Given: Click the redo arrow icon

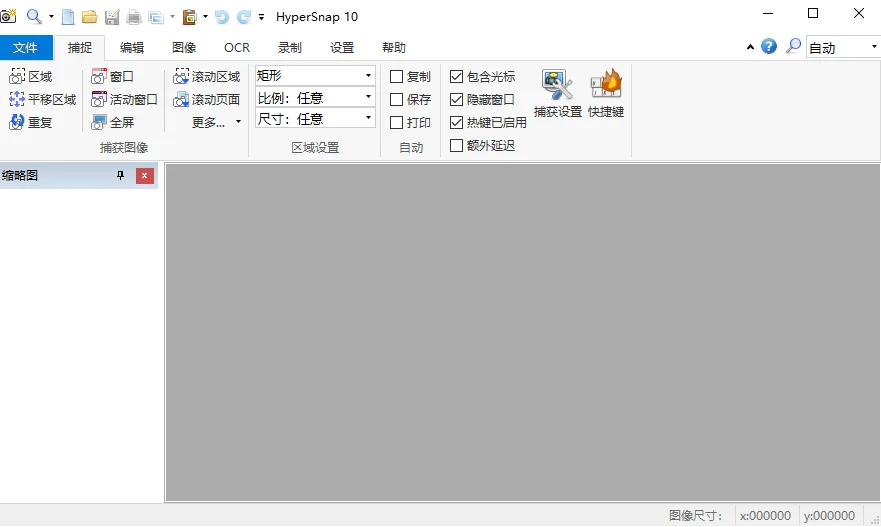Looking at the screenshot, I should [x=243, y=17].
